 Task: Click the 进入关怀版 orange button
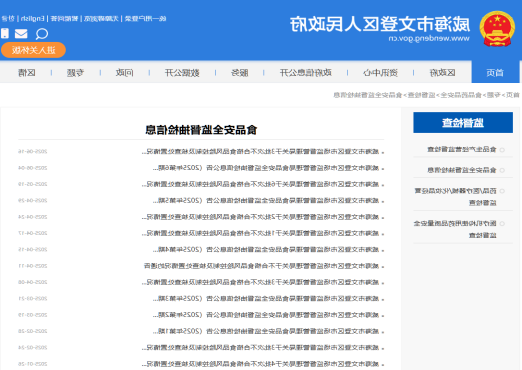(x=33, y=50)
